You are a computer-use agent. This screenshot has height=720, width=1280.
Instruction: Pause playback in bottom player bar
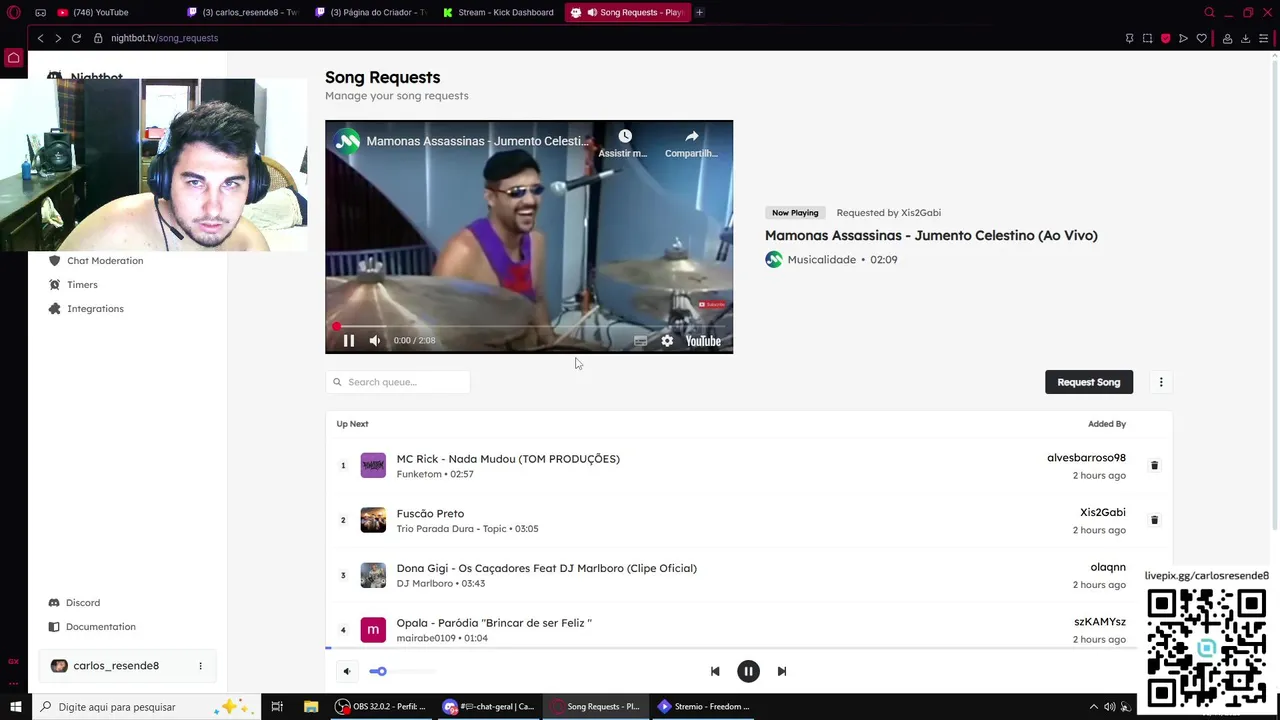748,672
